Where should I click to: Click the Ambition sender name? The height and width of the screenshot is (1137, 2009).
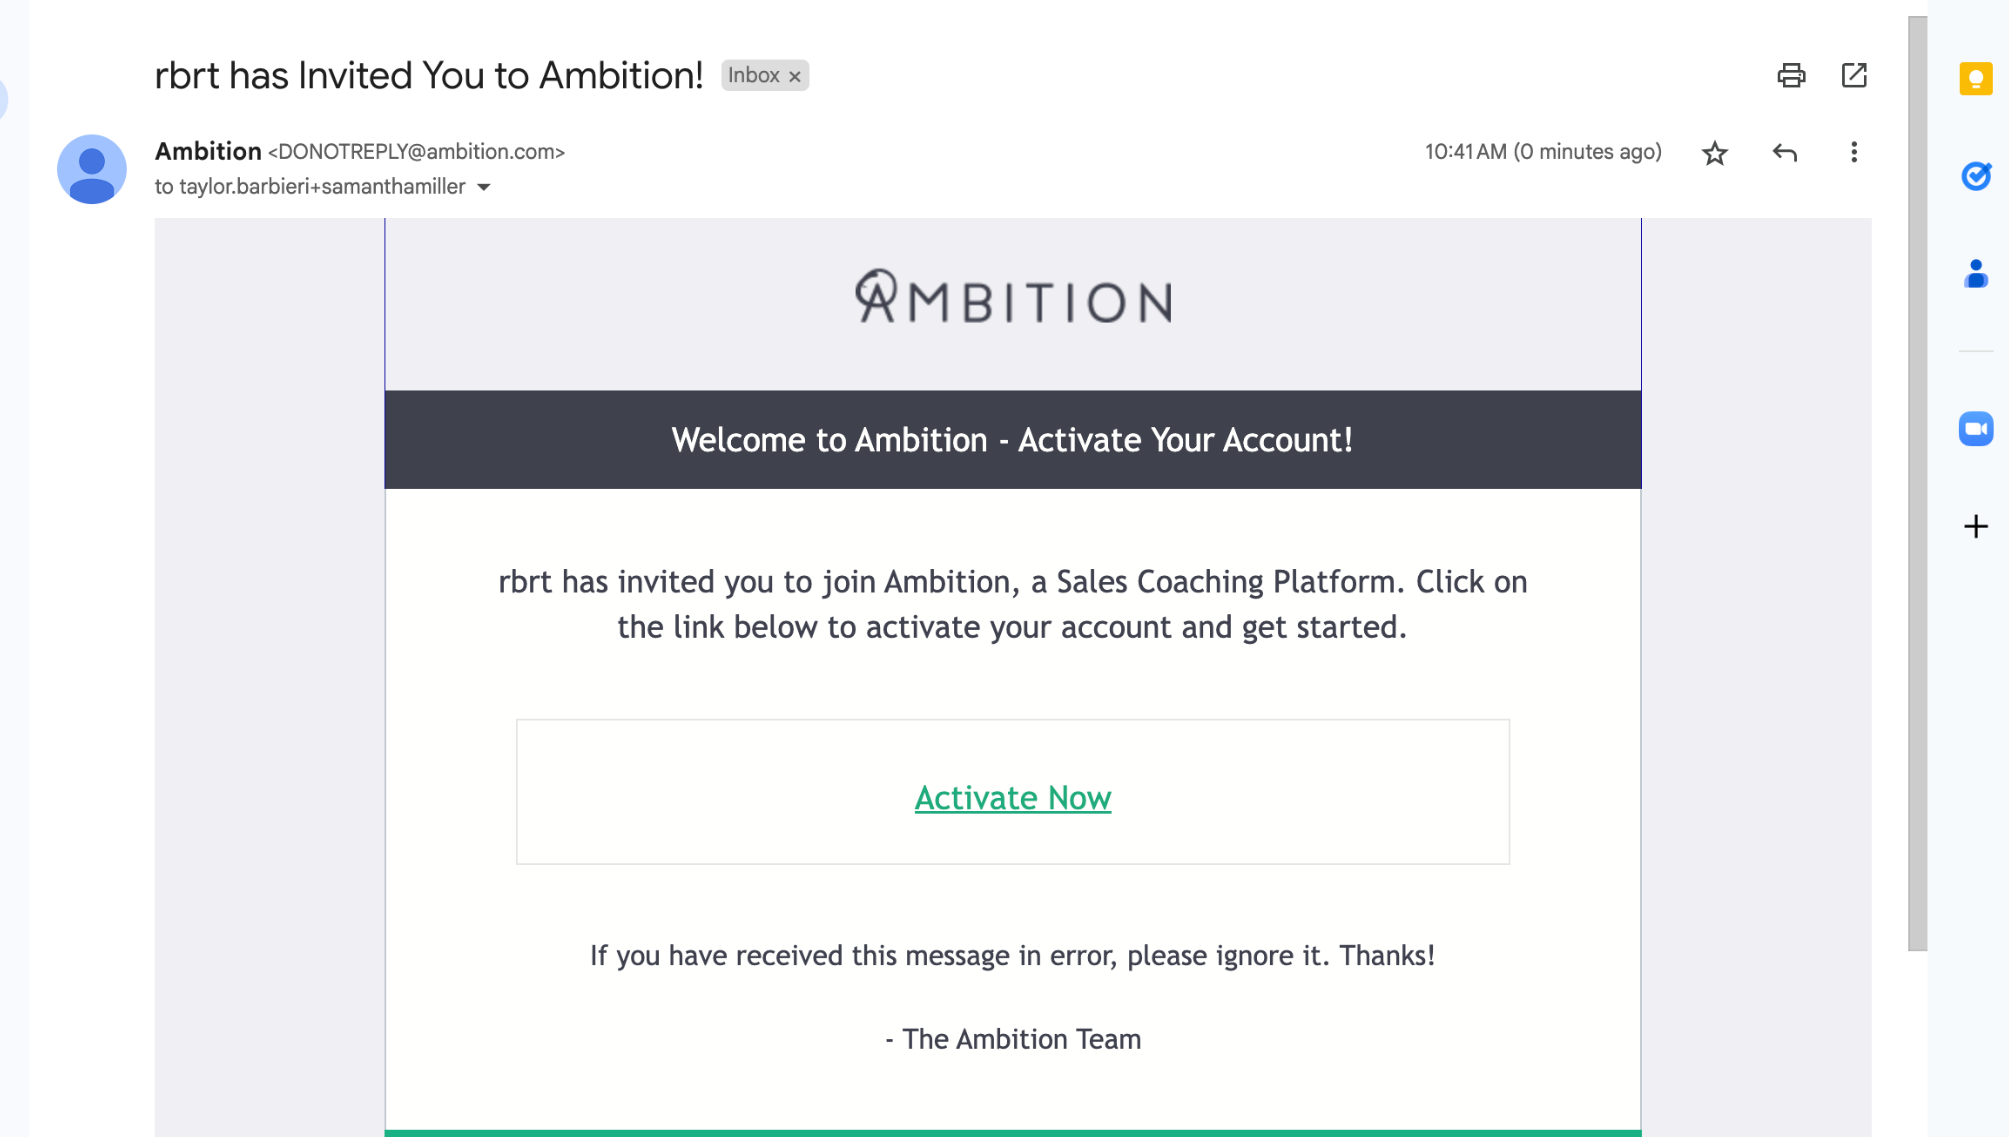(208, 151)
